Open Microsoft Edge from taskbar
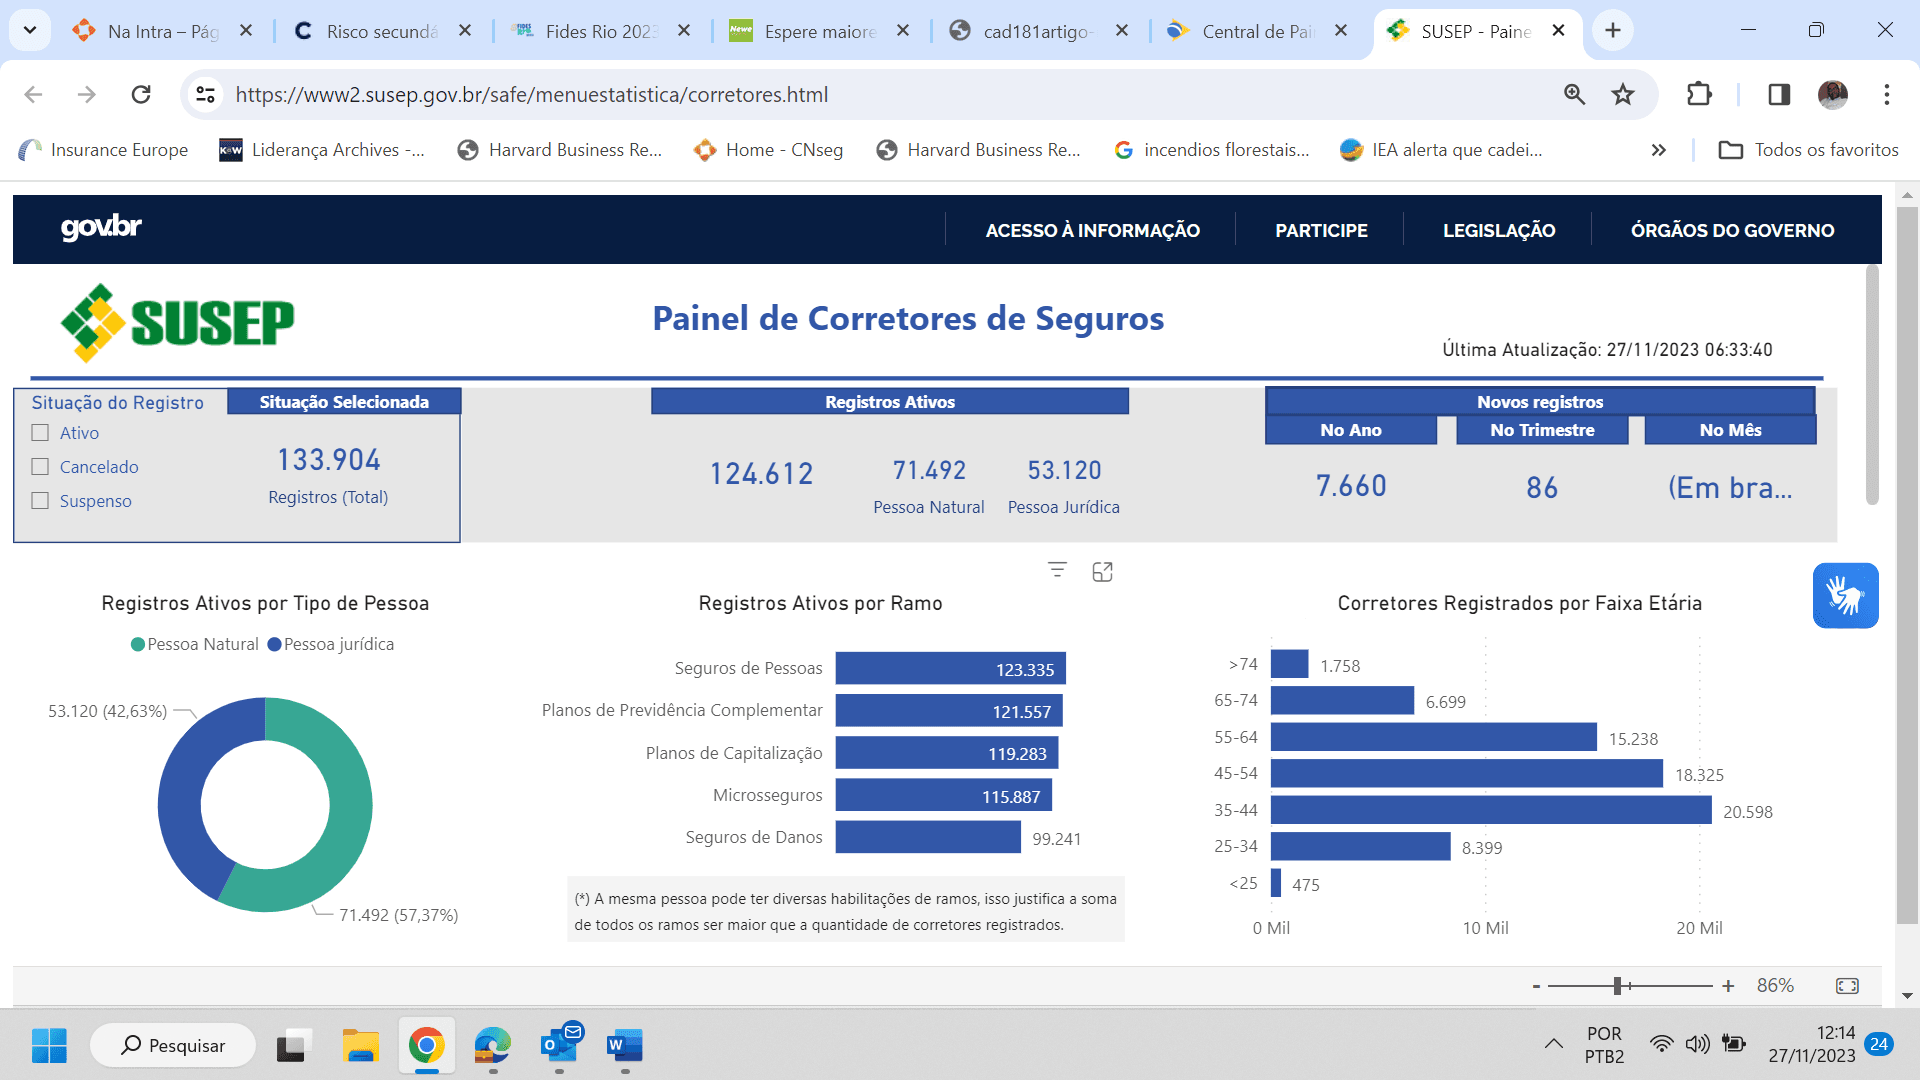Viewport: 1920px width, 1080px height. click(x=492, y=1046)
